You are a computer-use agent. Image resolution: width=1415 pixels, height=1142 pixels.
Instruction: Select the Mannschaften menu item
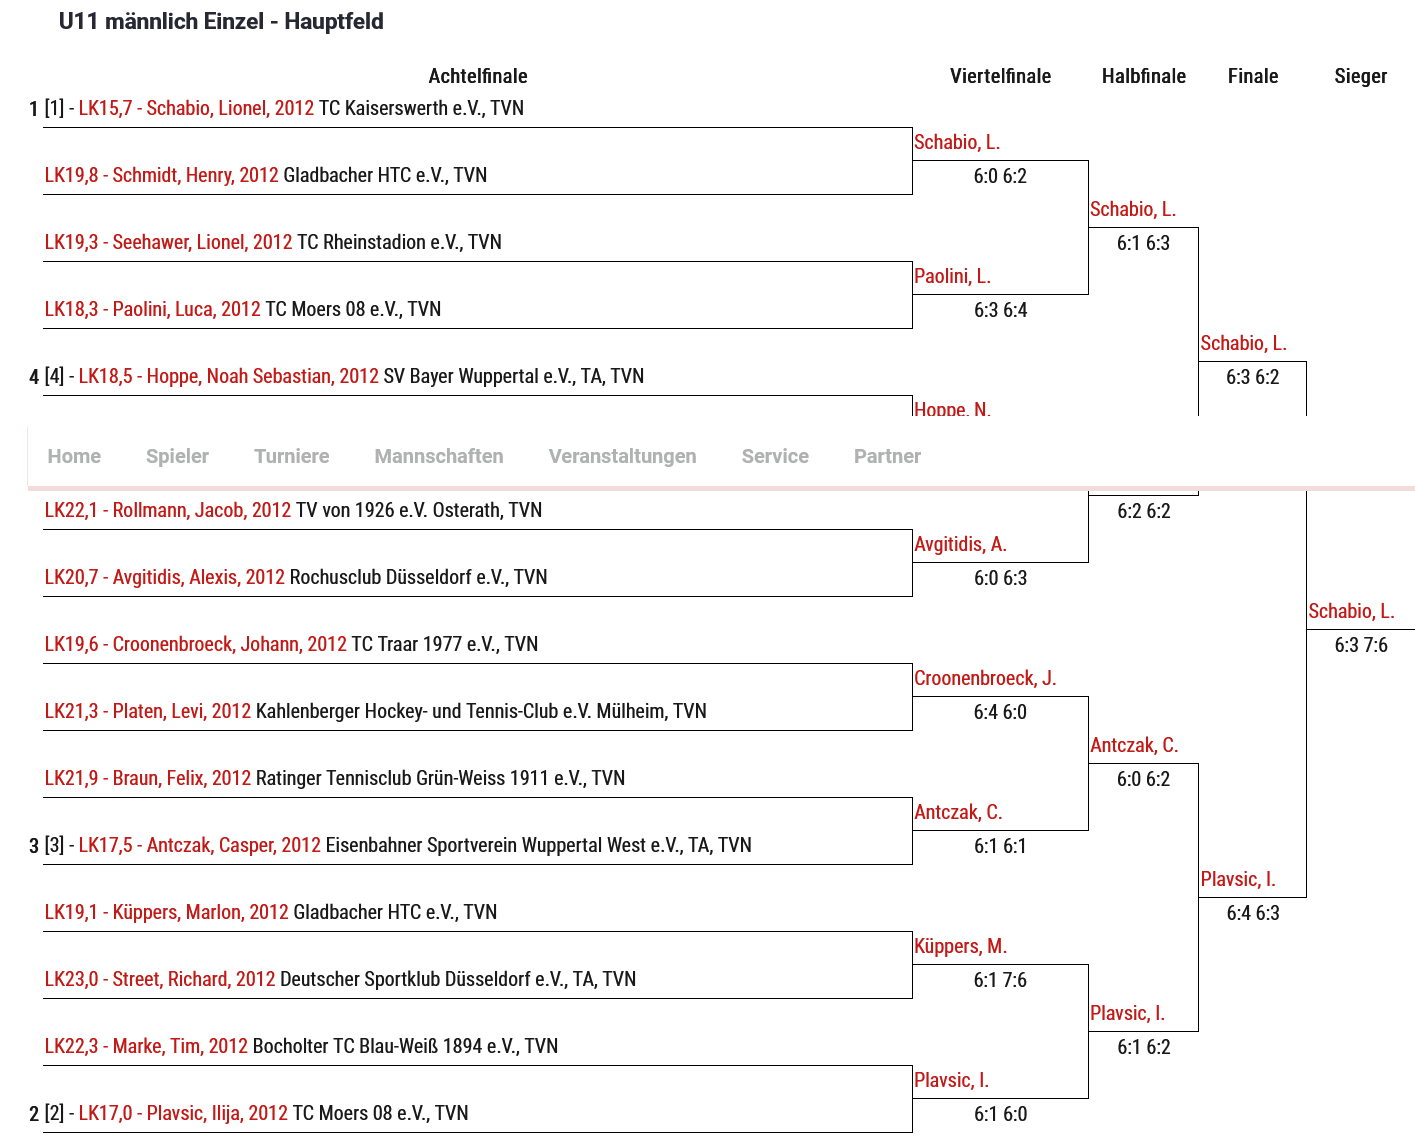coord(439,456)
